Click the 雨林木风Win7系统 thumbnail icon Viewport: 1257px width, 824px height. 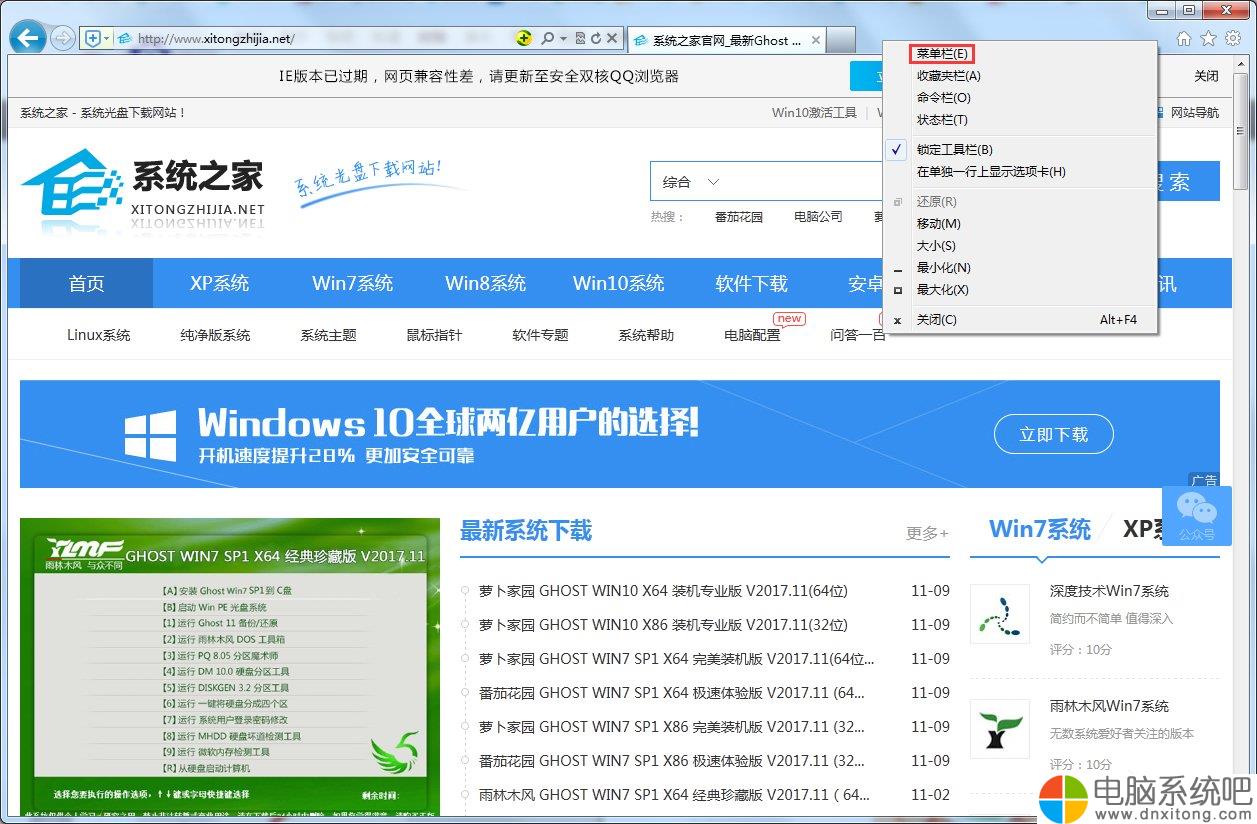click(1000, 727)
